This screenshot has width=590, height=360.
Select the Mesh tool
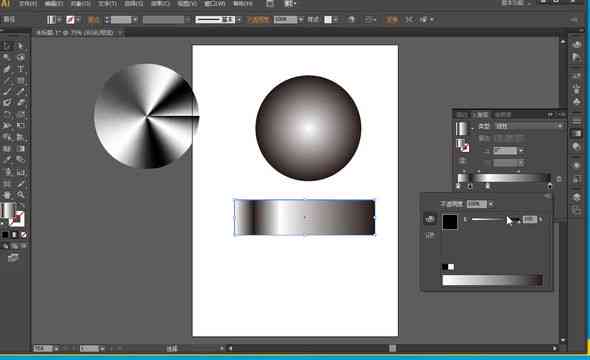[x=6, y=149]
